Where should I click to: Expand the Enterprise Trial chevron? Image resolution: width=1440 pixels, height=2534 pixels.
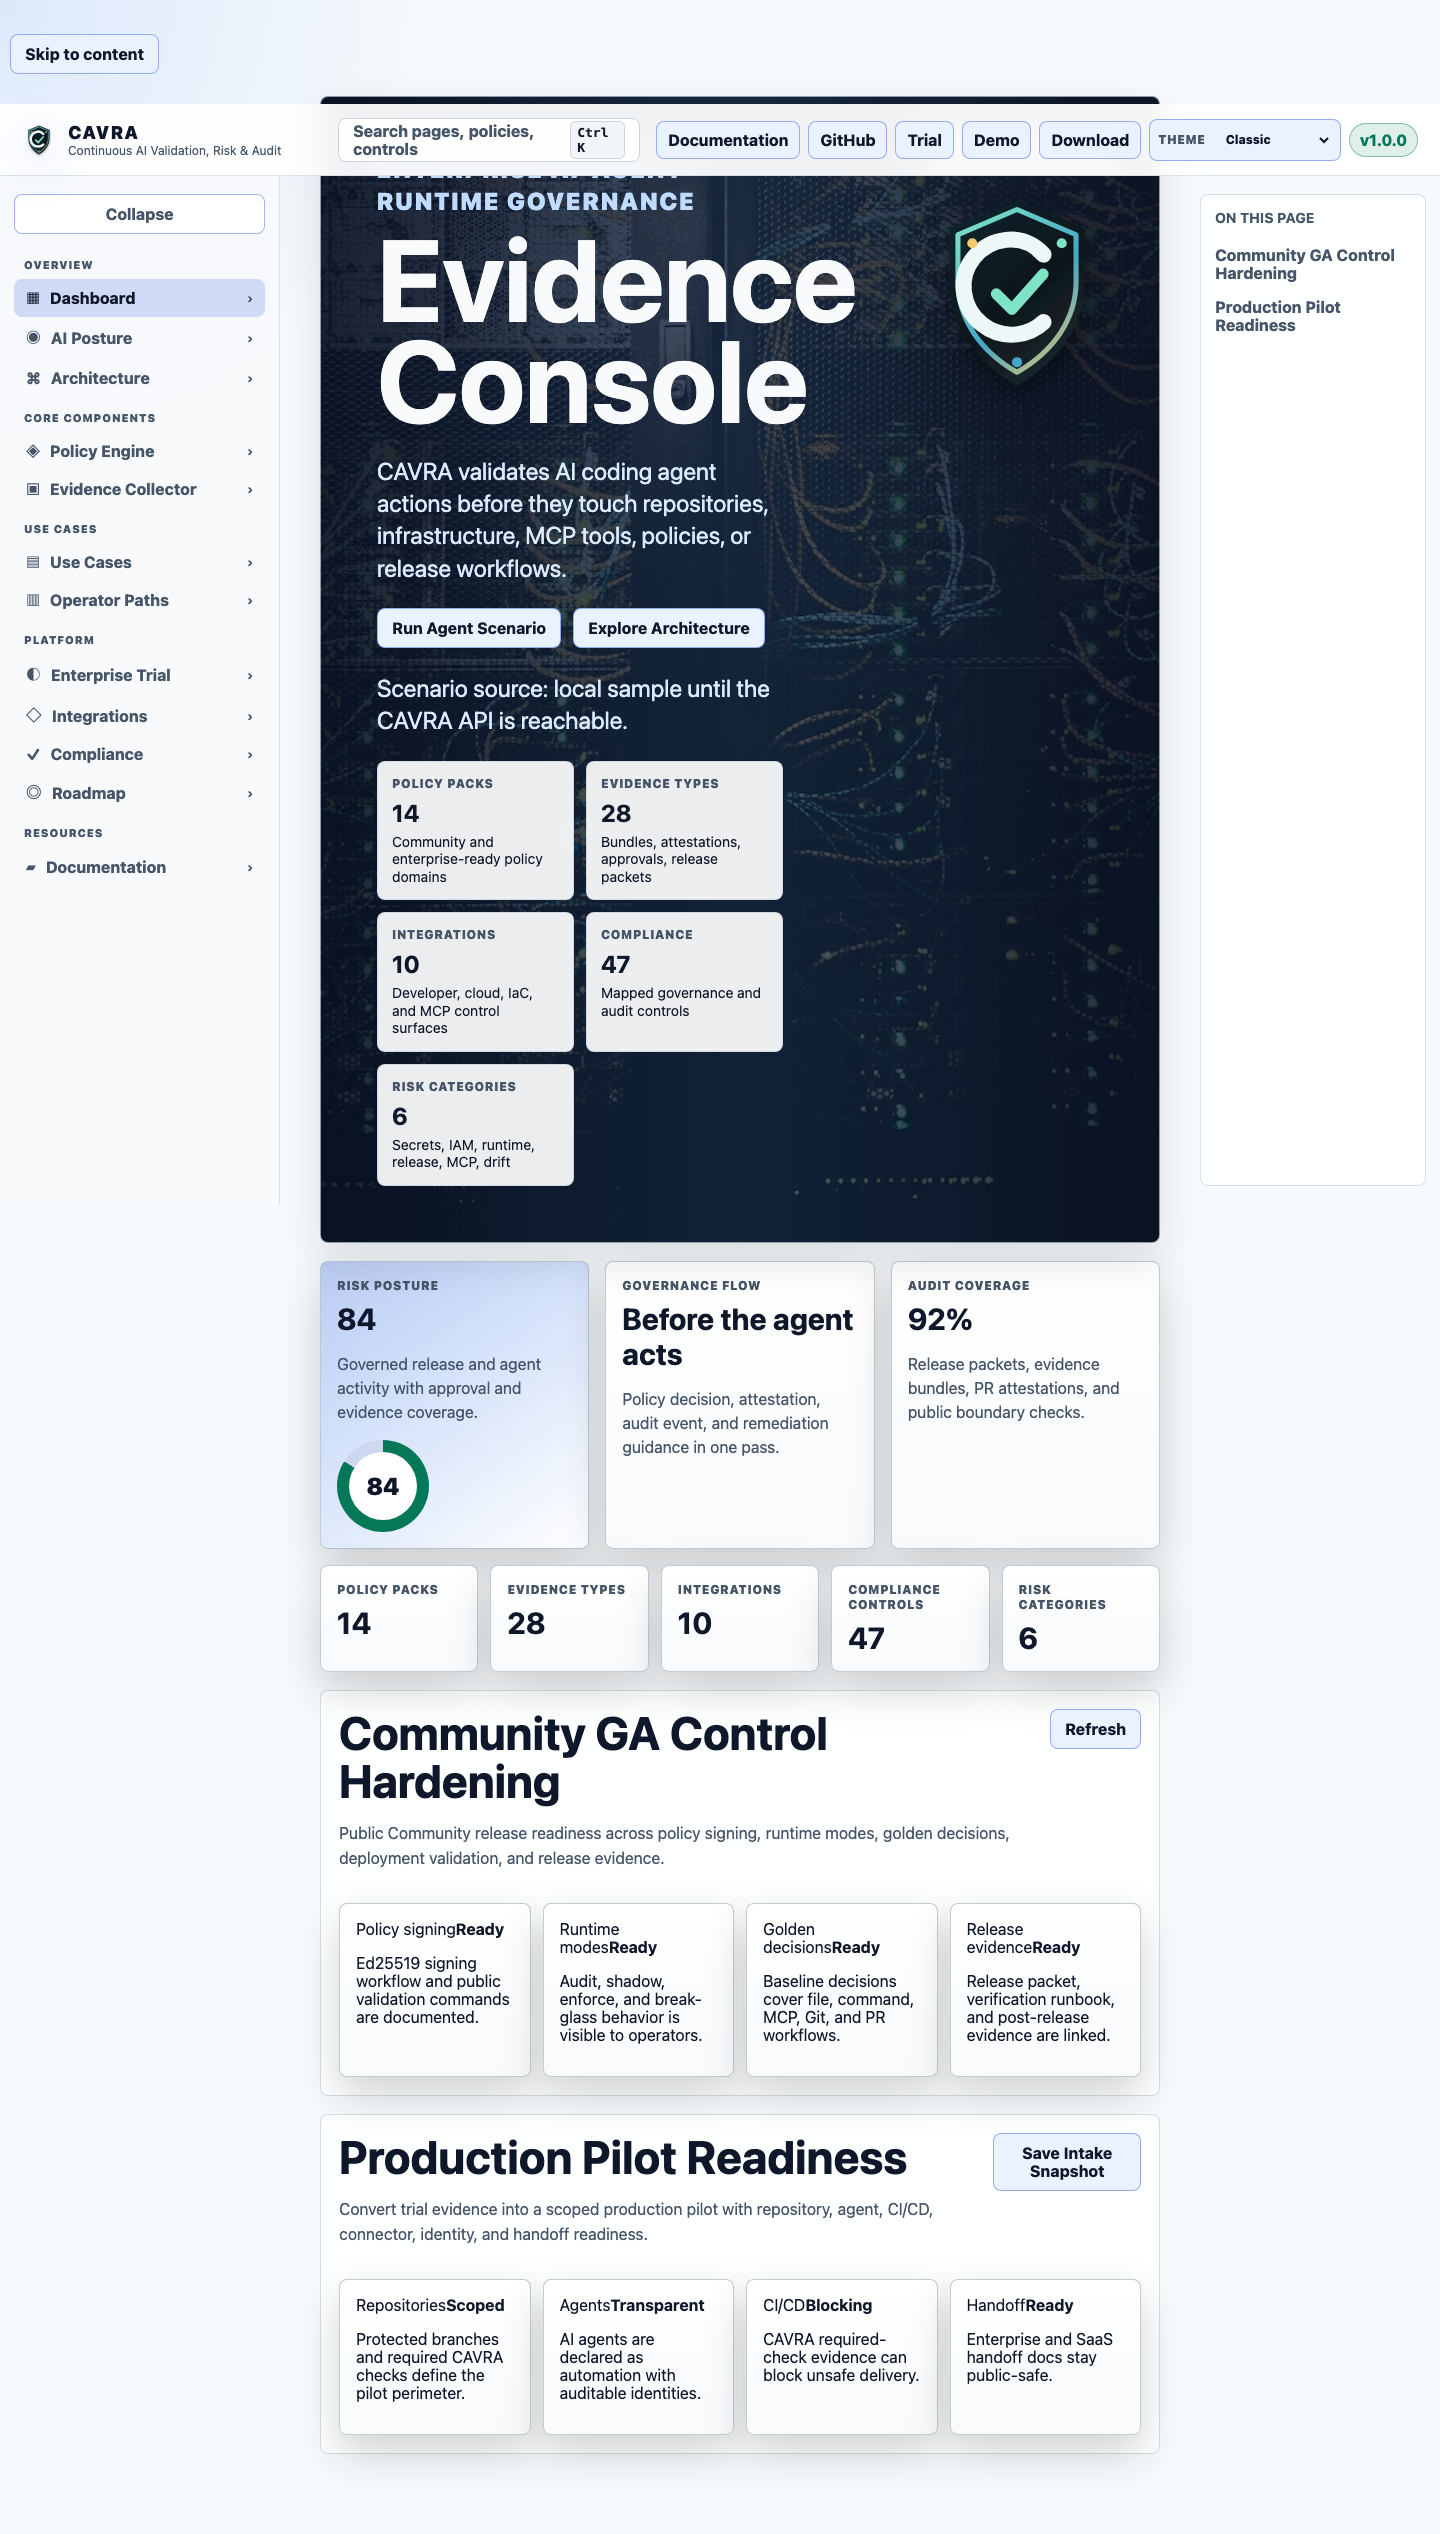250,676
